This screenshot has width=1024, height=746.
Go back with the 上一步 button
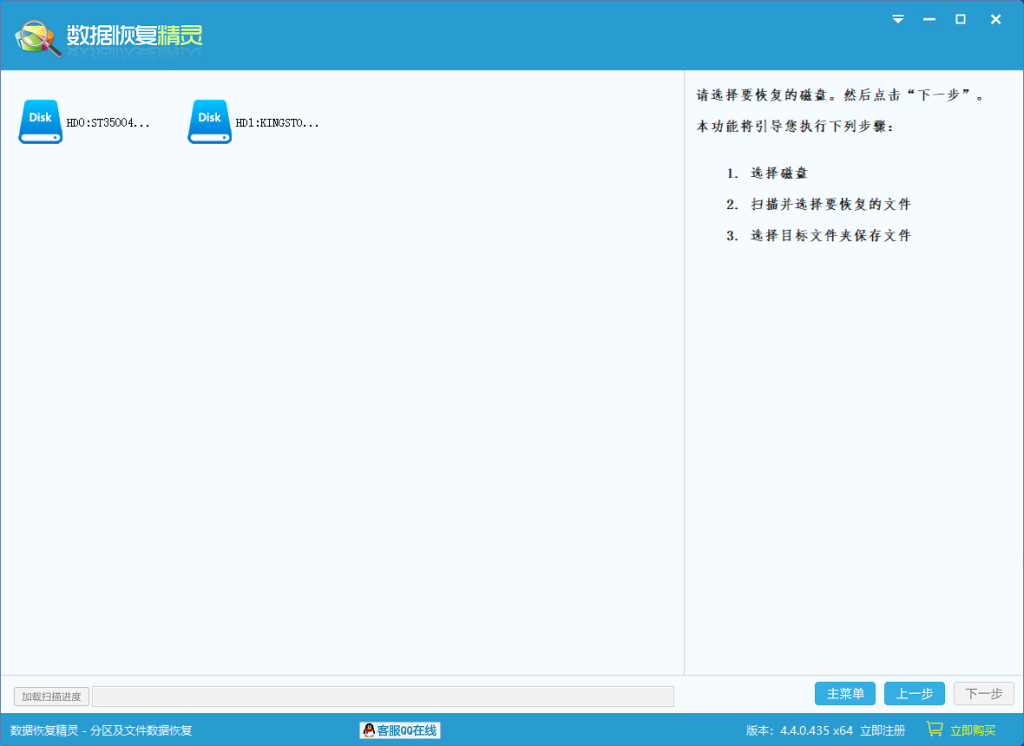coord(914,694)
